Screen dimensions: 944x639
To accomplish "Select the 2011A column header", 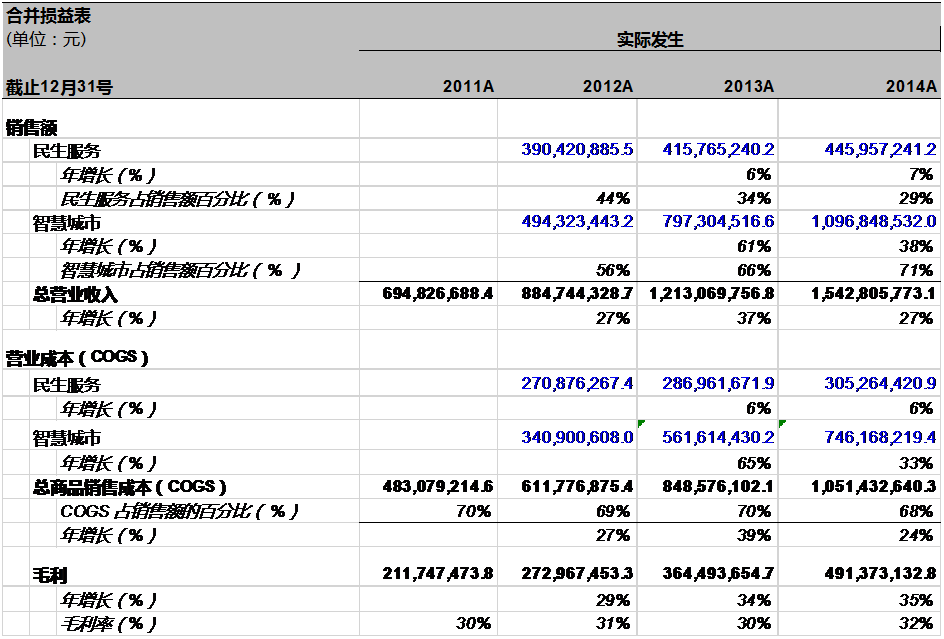I will click(468, 87).
